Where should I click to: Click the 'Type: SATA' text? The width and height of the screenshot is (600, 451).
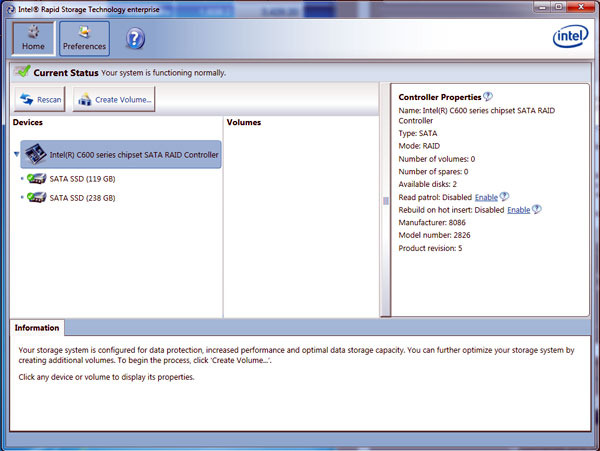(x=417, y=134)
